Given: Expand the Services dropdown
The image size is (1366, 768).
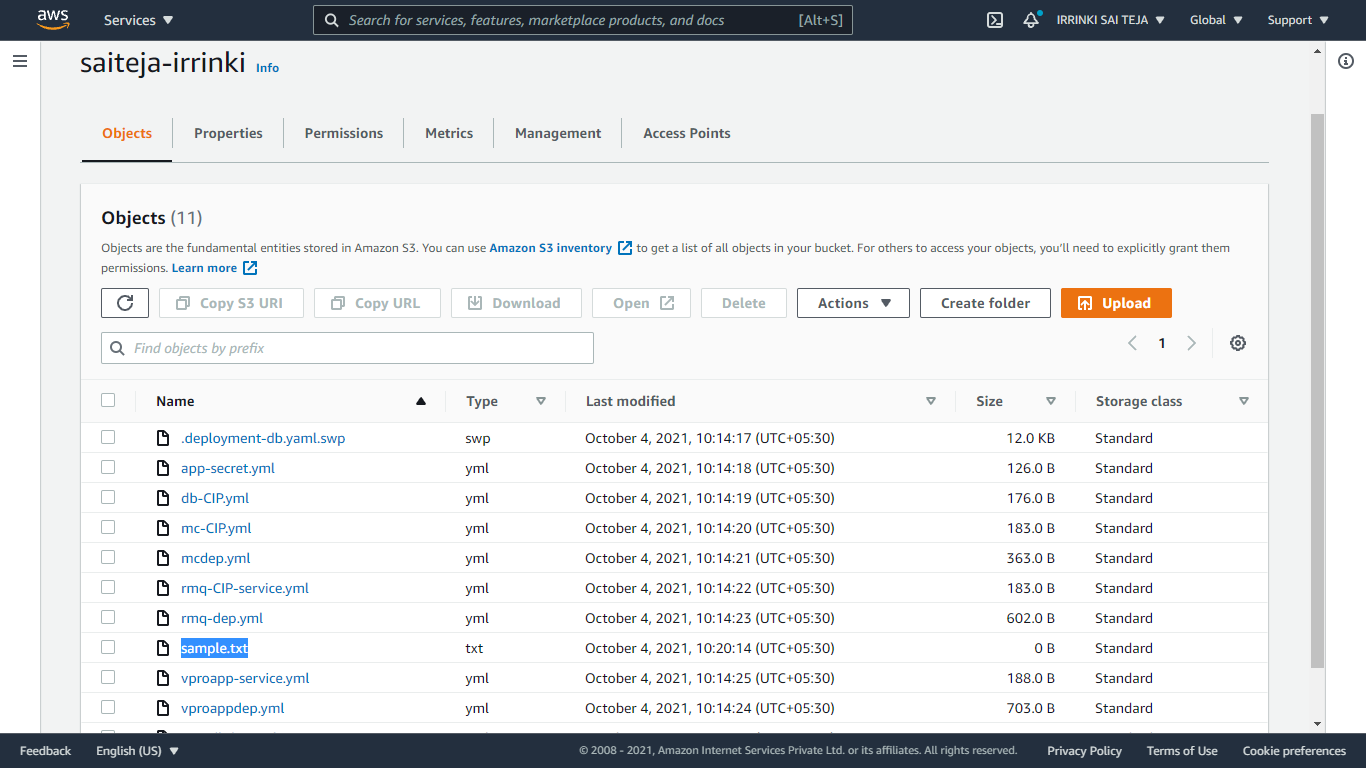Looking at the screenshot, I should pyautogui.click(x=138, y=20).
